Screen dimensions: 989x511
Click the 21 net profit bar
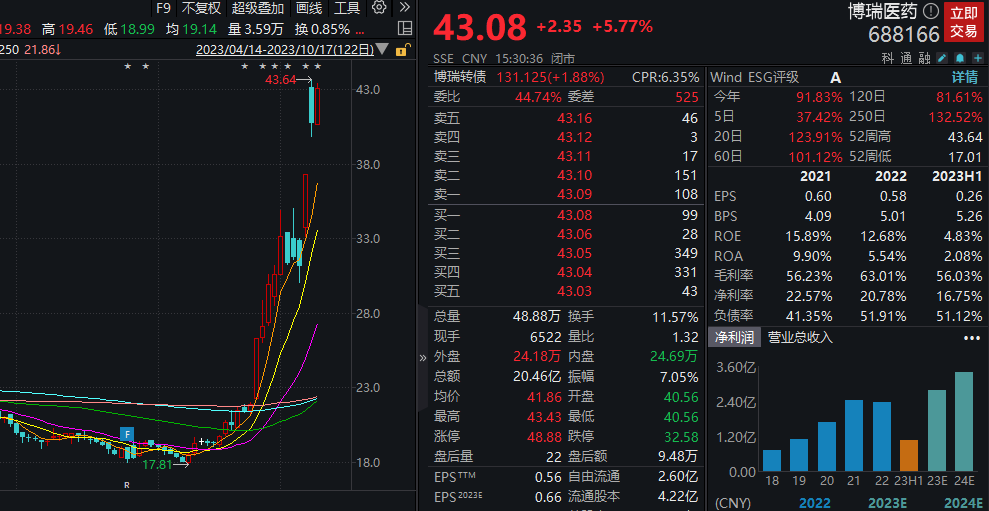tap(854, 435)
